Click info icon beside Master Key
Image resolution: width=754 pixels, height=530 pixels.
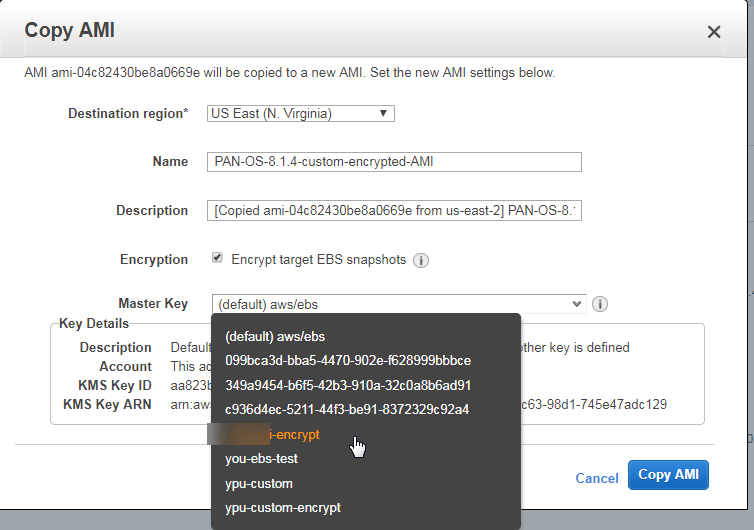point(600,304)
